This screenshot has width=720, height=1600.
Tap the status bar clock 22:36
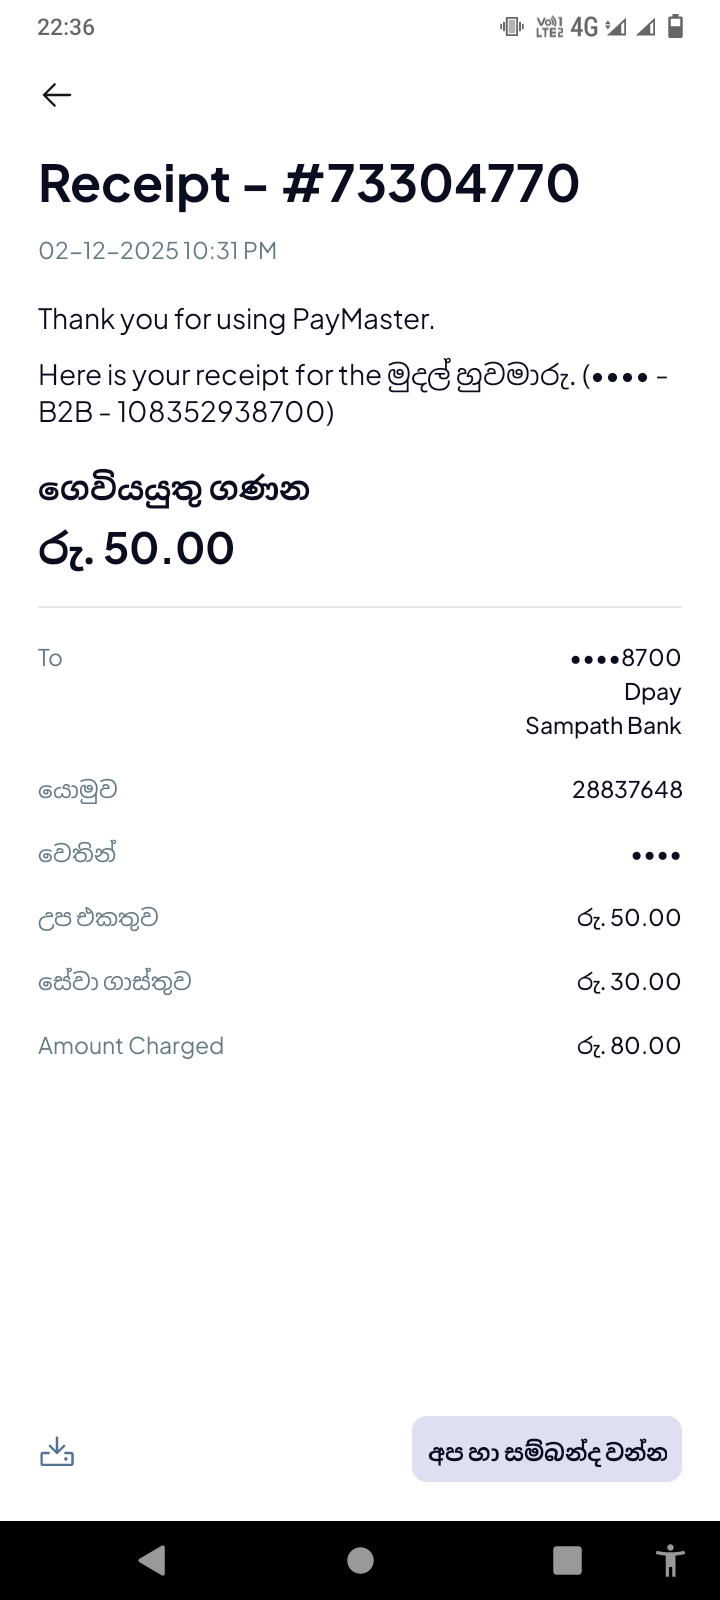point(66,27)
